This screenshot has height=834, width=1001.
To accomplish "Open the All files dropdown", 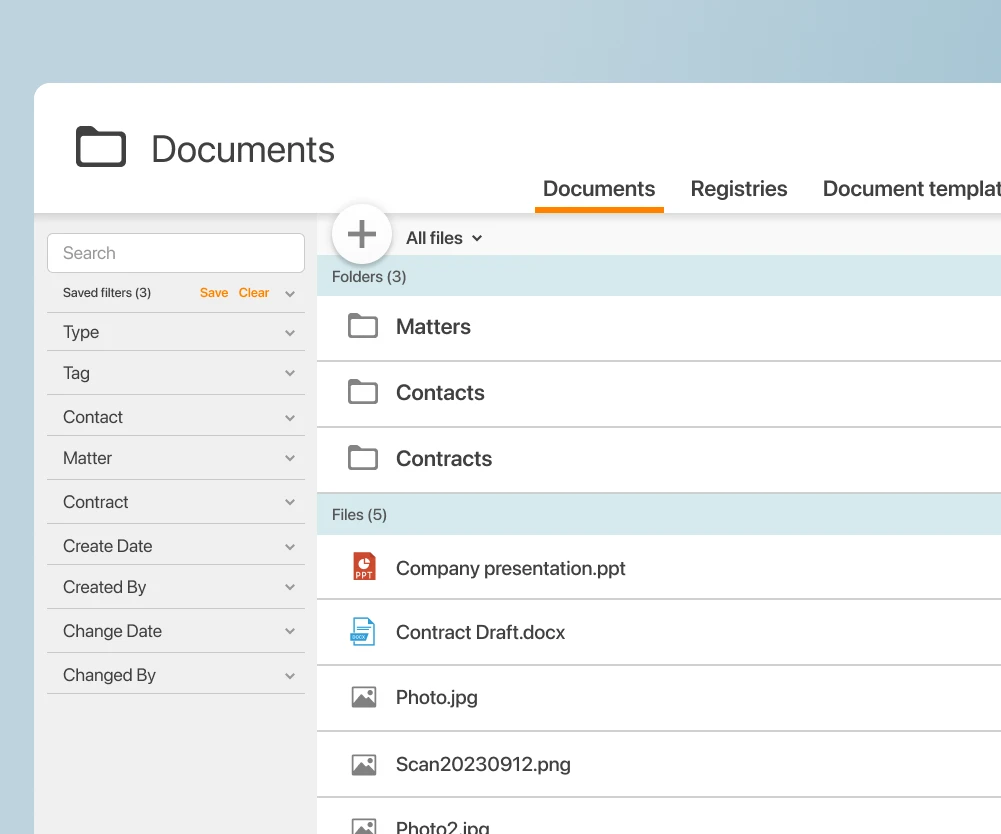I will tap(444, 238).
